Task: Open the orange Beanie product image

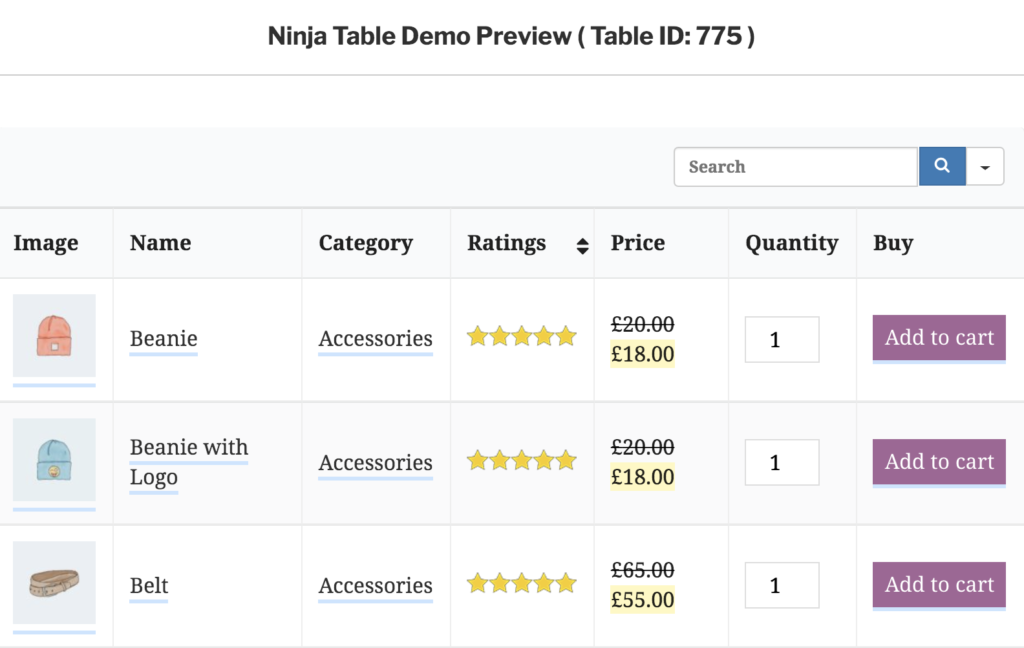Action: 54,336
